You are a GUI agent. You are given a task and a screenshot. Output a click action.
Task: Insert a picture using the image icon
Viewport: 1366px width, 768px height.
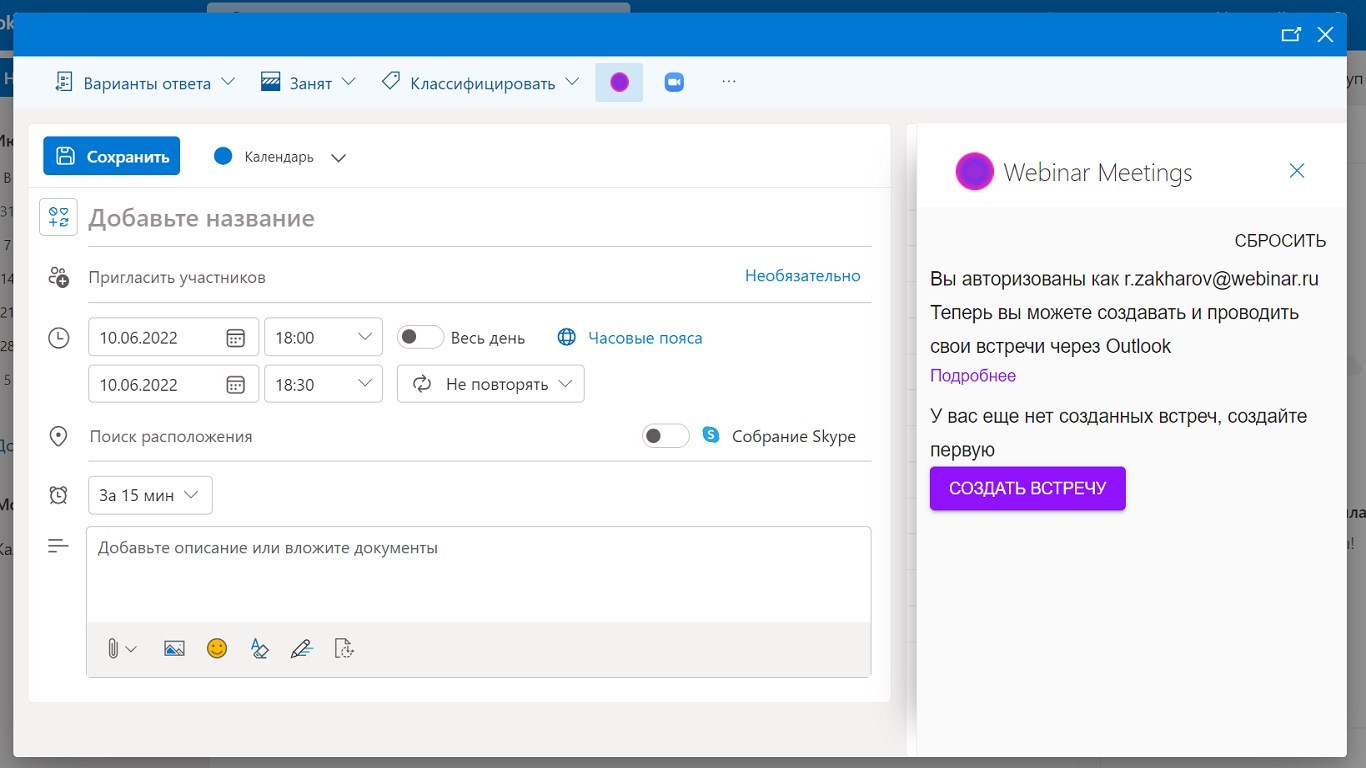[x=174, y=649]
